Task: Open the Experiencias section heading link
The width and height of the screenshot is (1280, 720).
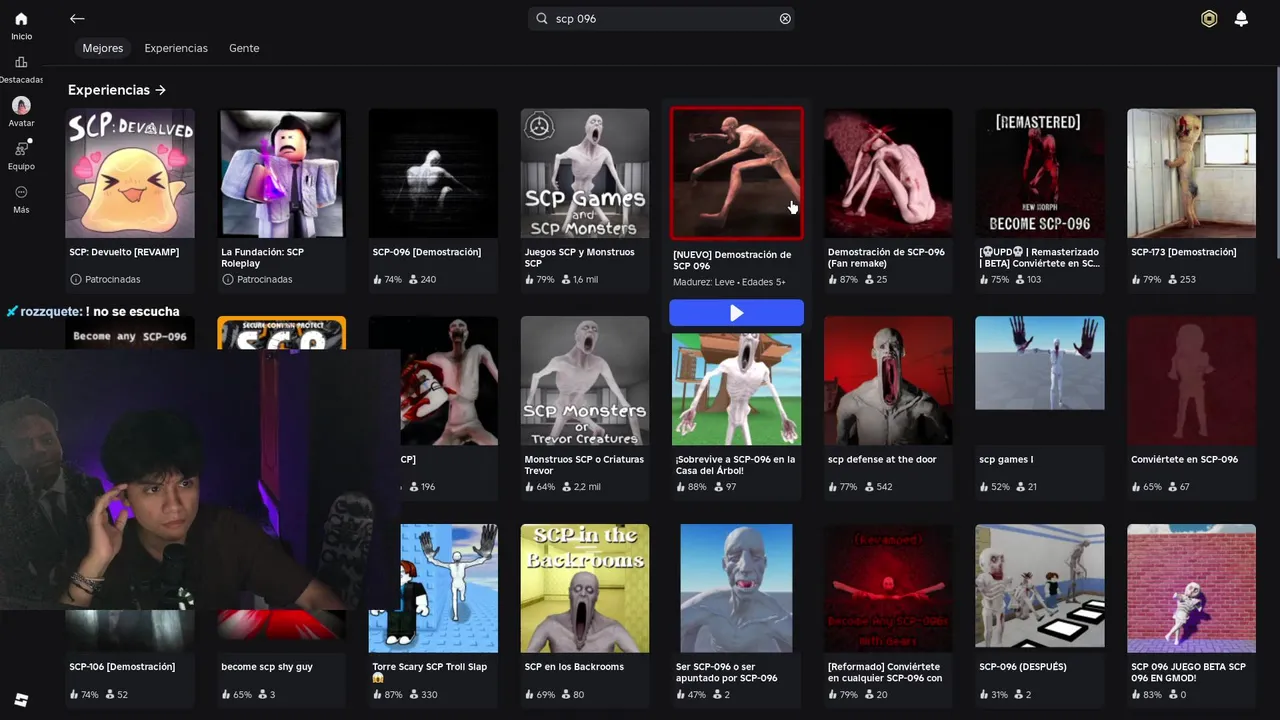Action: click(x=117, y=90)
